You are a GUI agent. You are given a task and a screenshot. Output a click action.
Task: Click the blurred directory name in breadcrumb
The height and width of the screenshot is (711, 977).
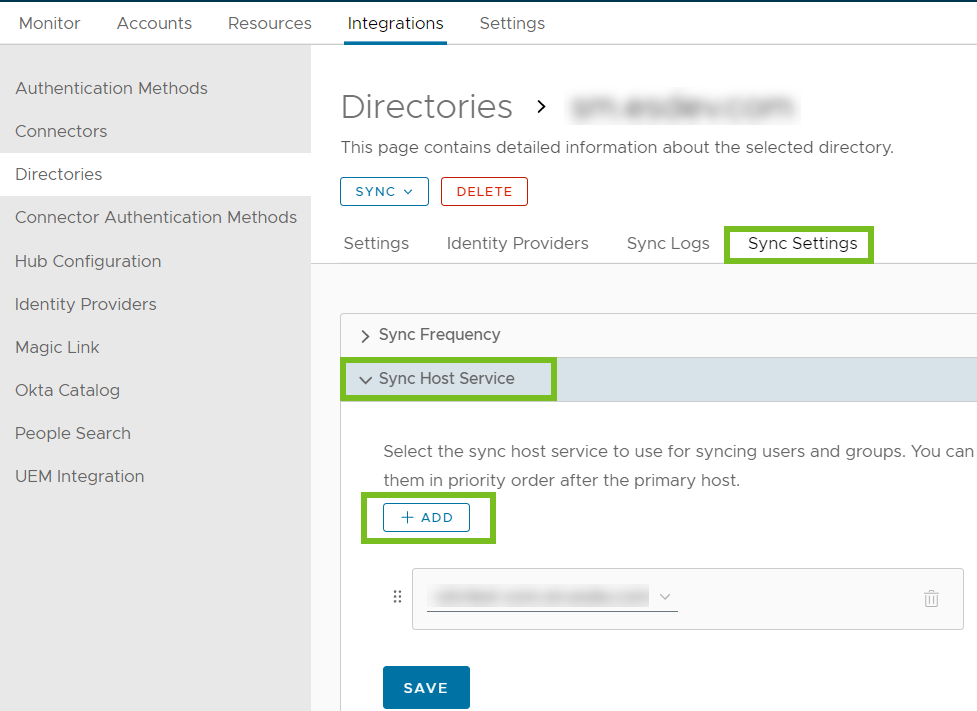tap(682, 107)
